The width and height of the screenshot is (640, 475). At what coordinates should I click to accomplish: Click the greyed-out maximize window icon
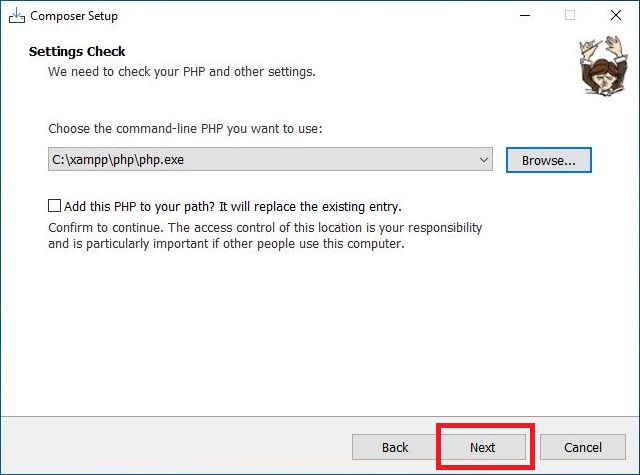point(570,16)
